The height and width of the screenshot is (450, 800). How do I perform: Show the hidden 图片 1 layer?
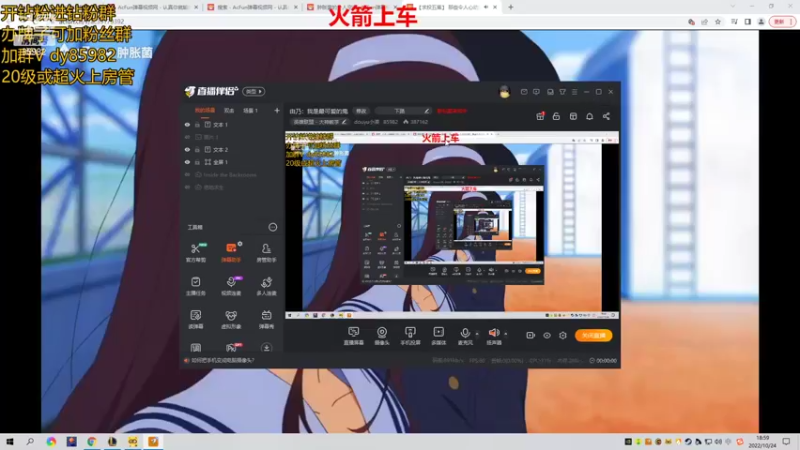(x=187, y=137)
